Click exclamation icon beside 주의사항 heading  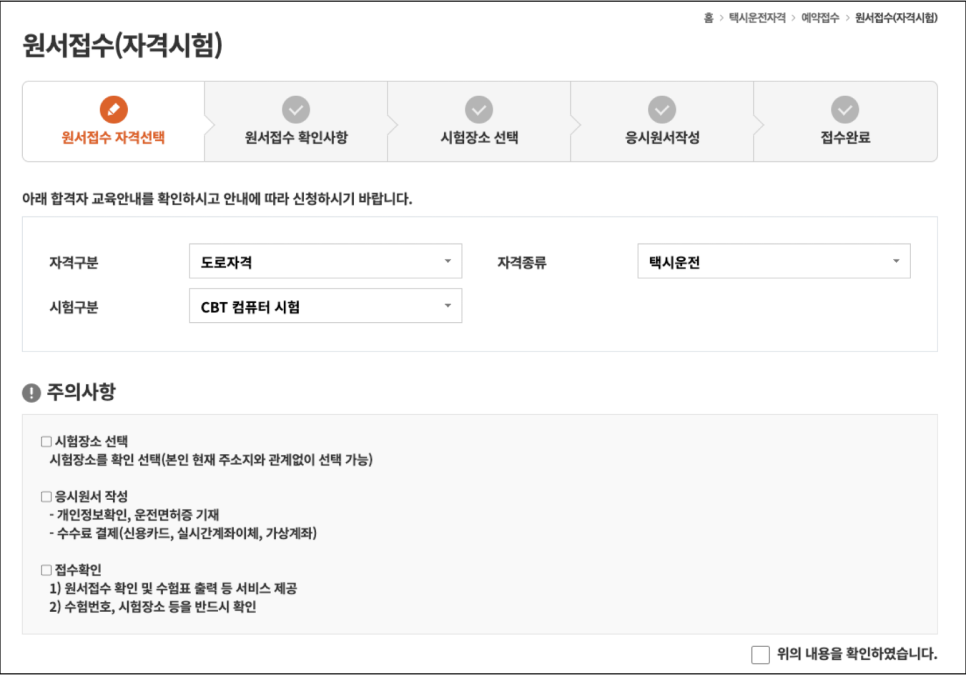pos(31,392)
